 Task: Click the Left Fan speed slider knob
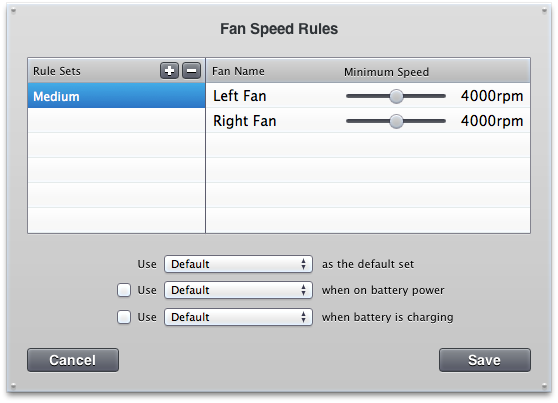pyautogui.click(x=396, y=96)
